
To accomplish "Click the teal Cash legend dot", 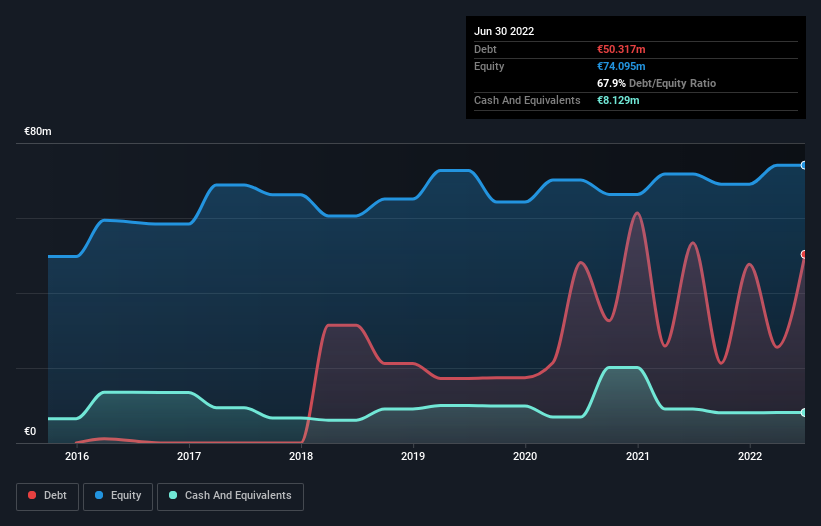I will [173, 495].
